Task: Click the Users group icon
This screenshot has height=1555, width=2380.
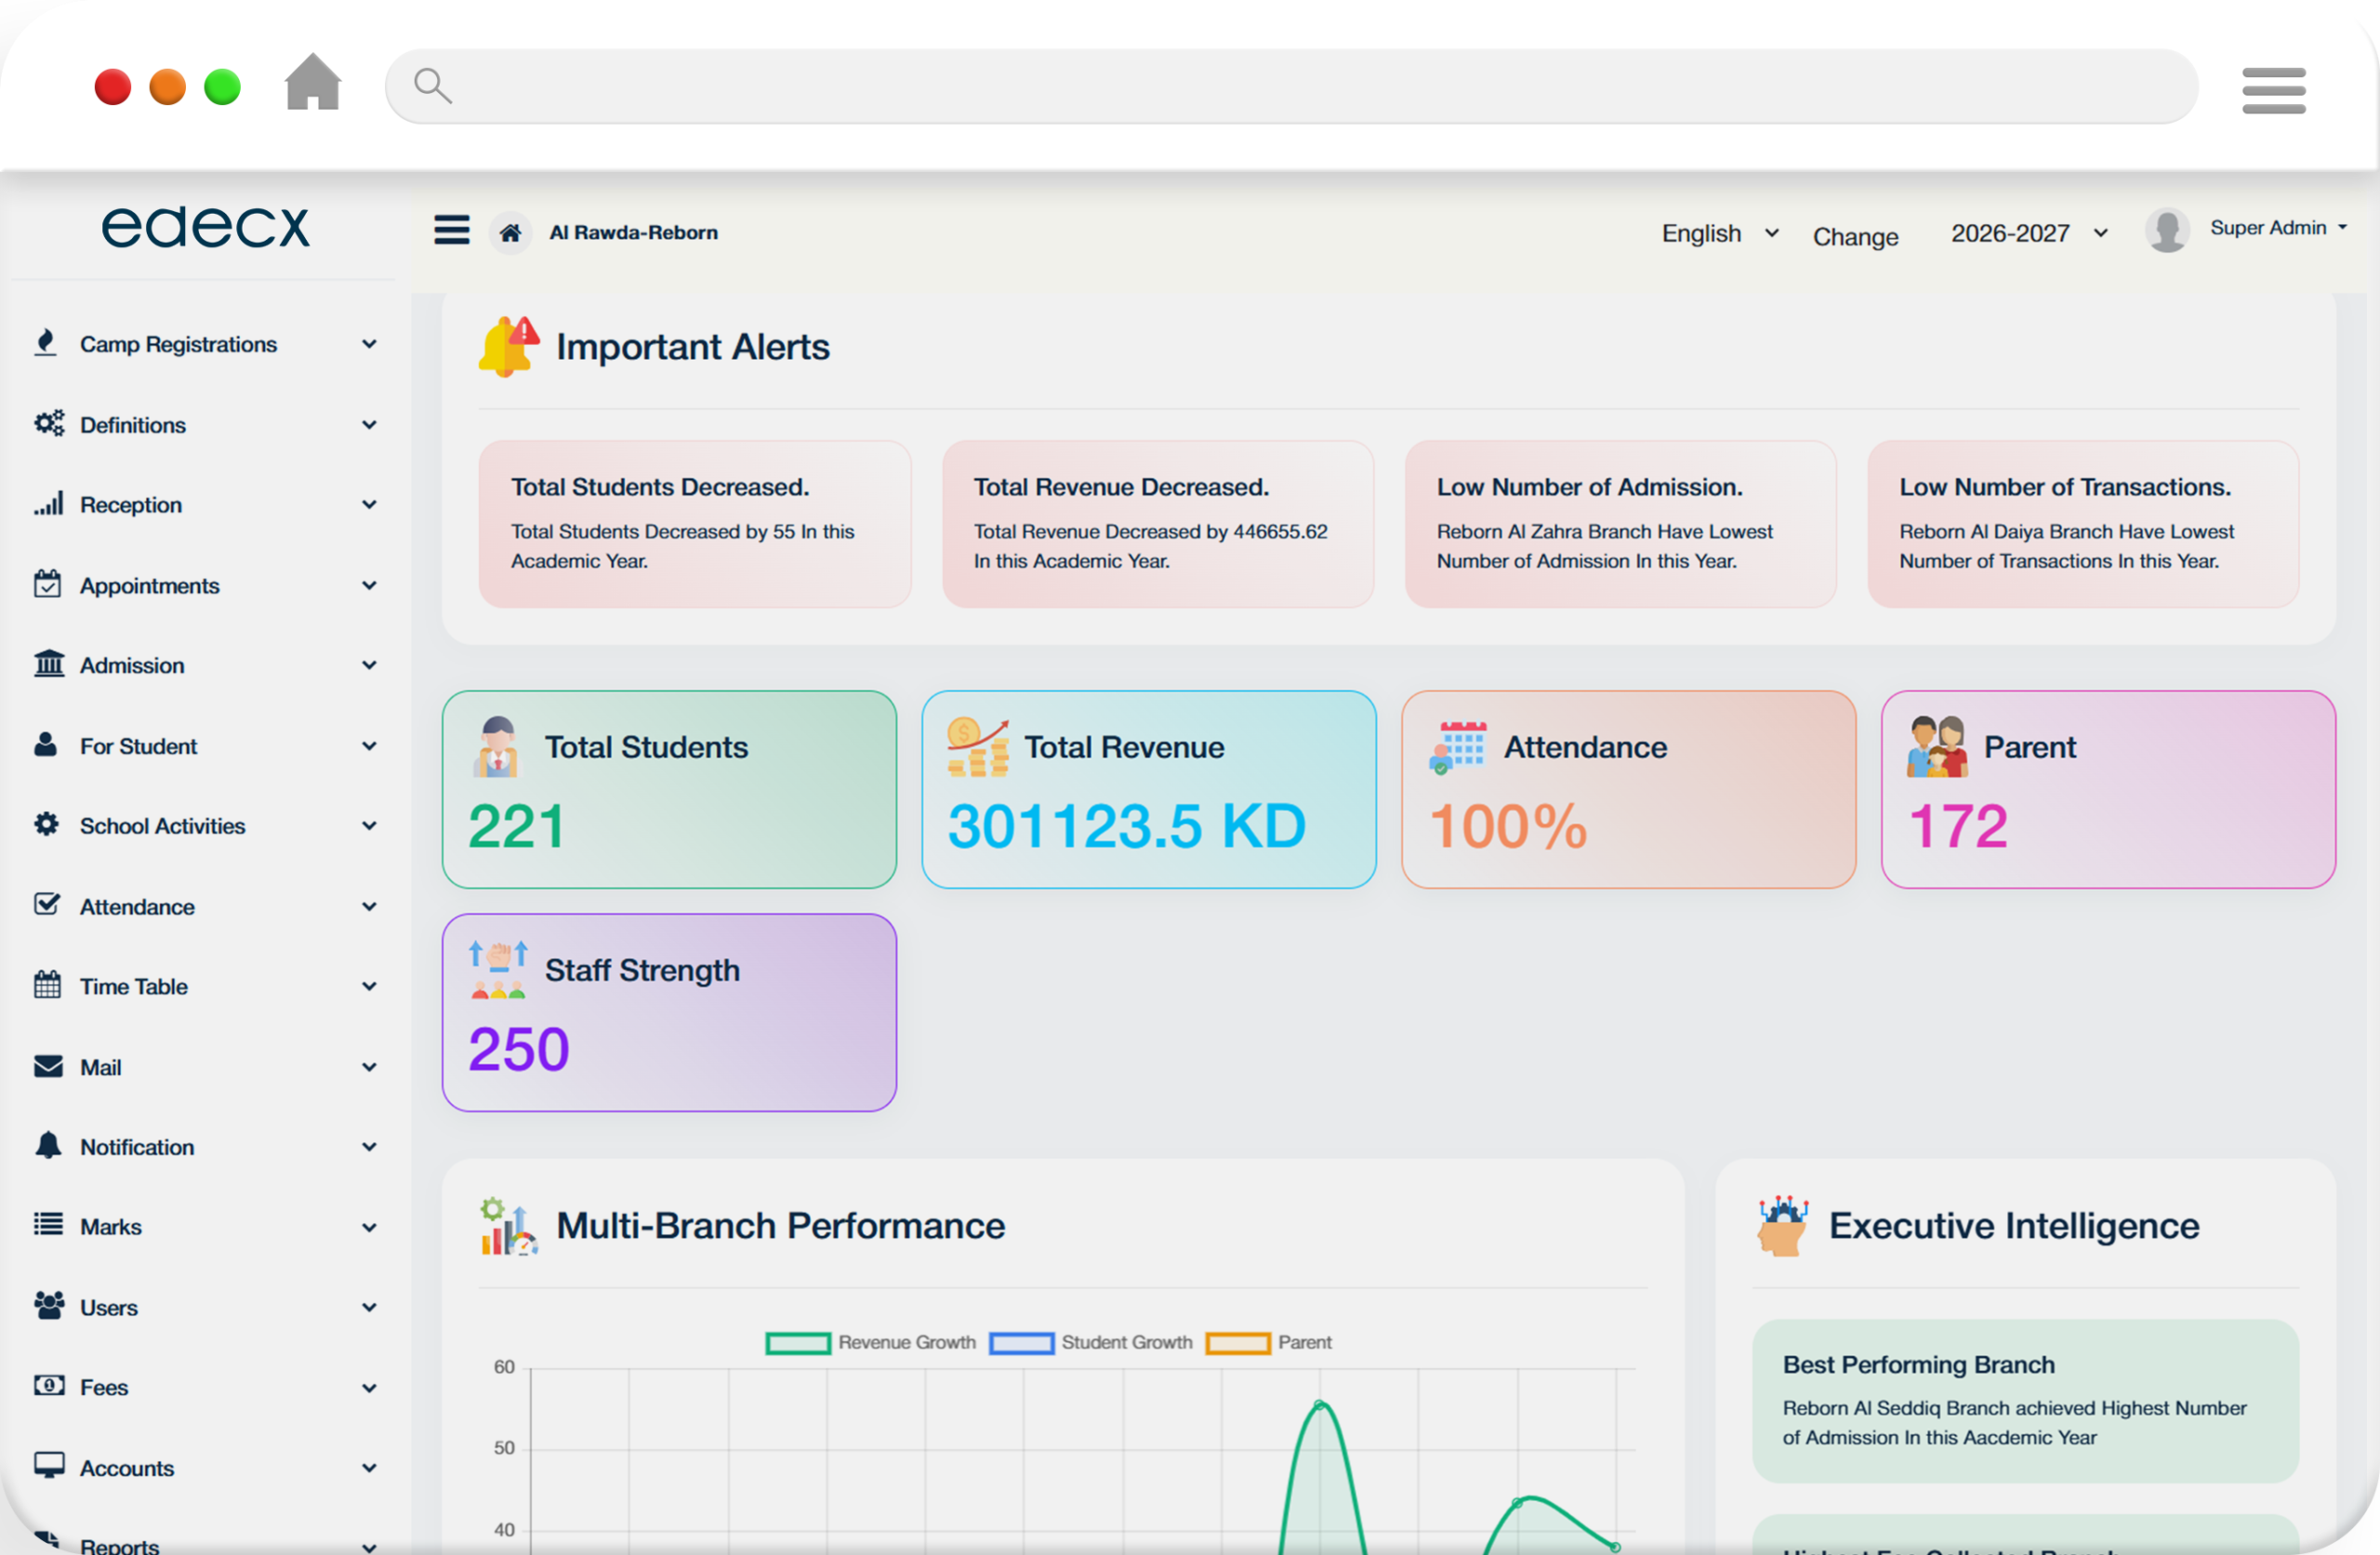Action: tap(49, 1306)
